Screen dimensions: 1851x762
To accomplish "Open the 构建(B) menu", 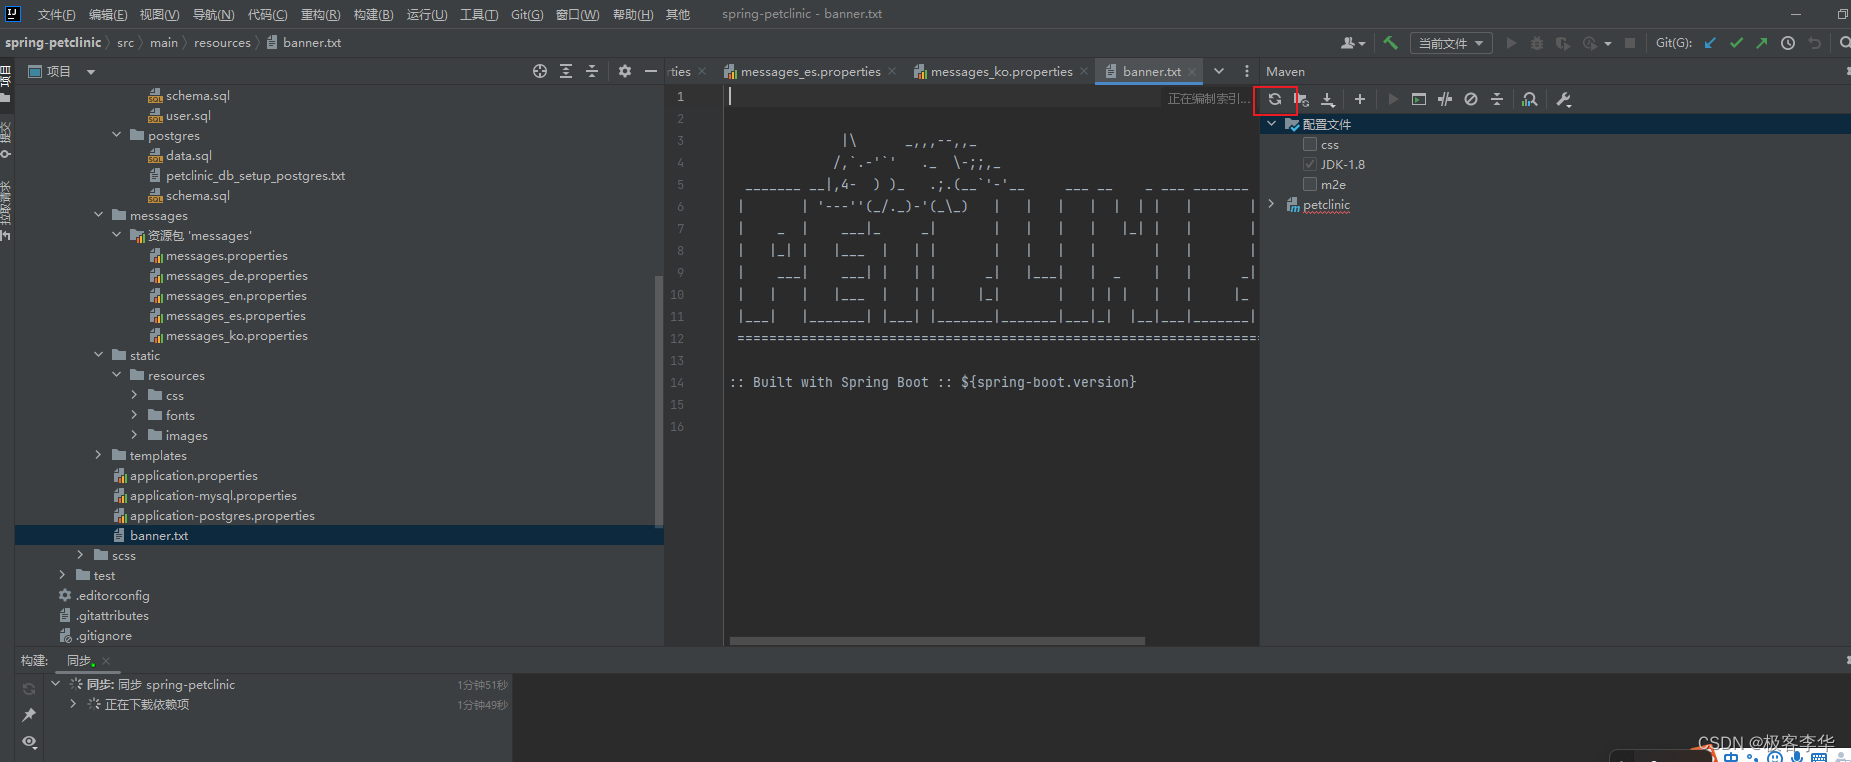I will [373, 14].
